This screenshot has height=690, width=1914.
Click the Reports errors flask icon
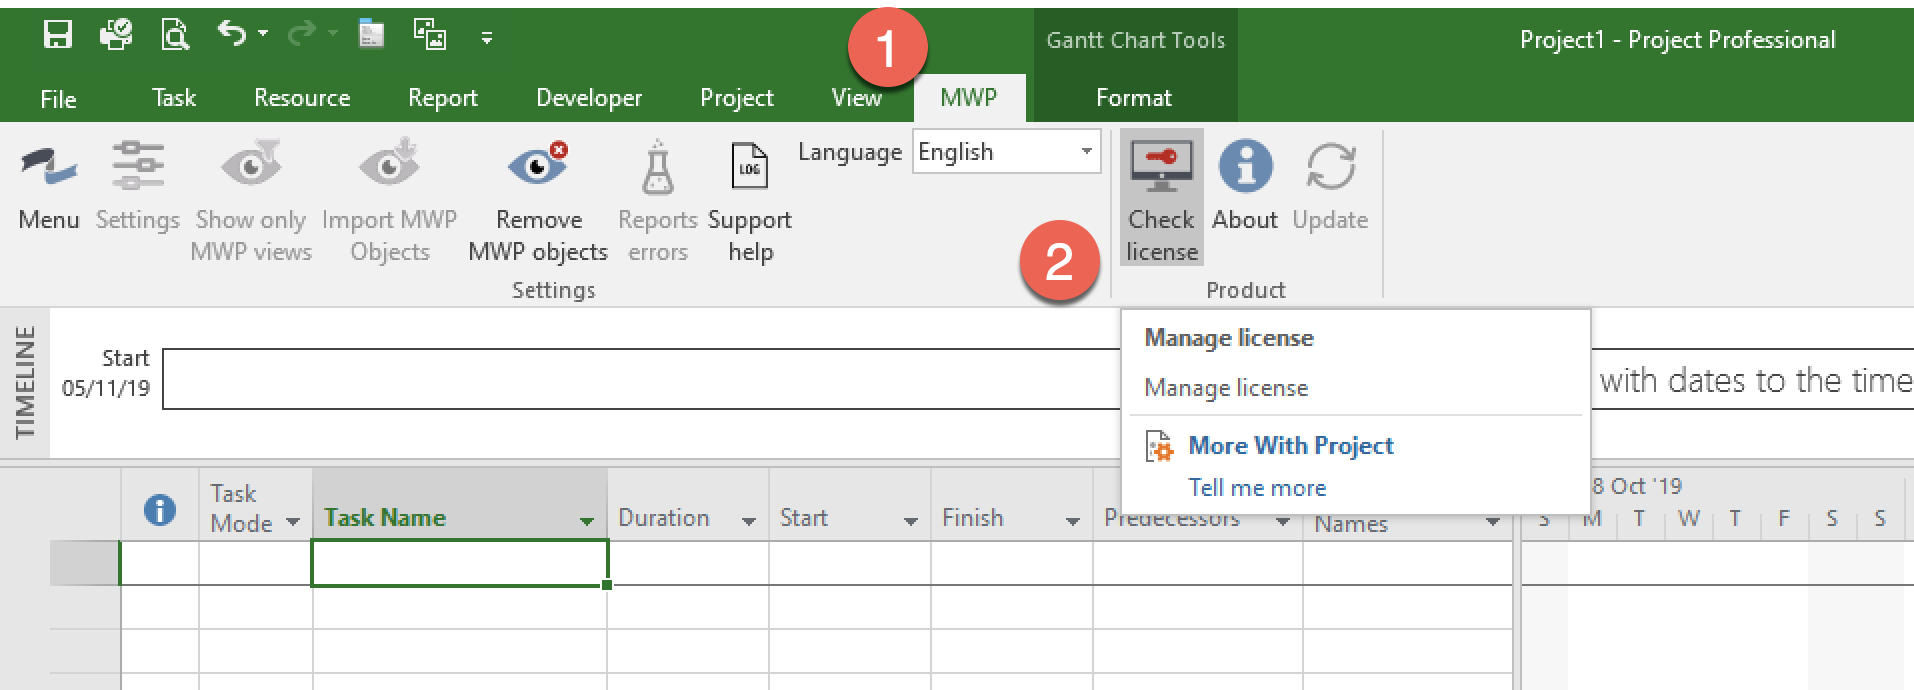click(657, 167)
